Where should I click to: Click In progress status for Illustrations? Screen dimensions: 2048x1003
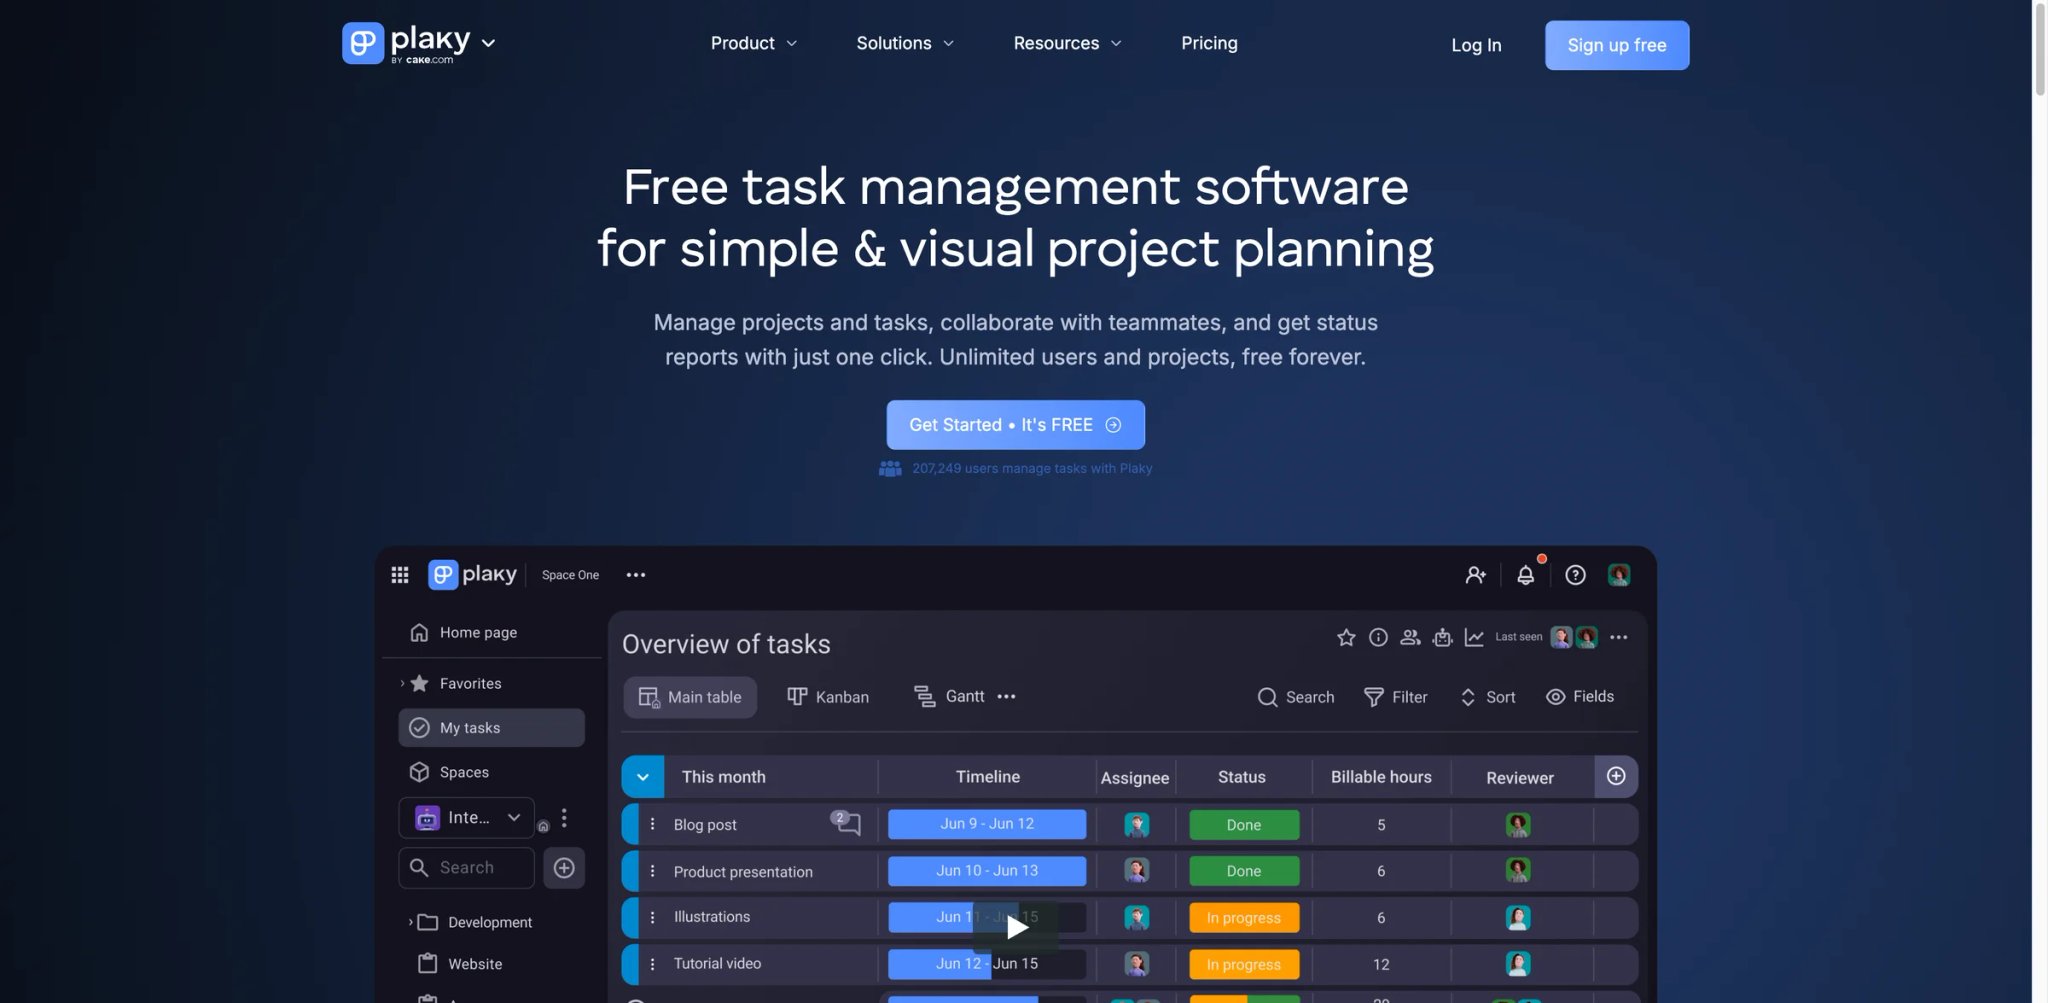1244,918
